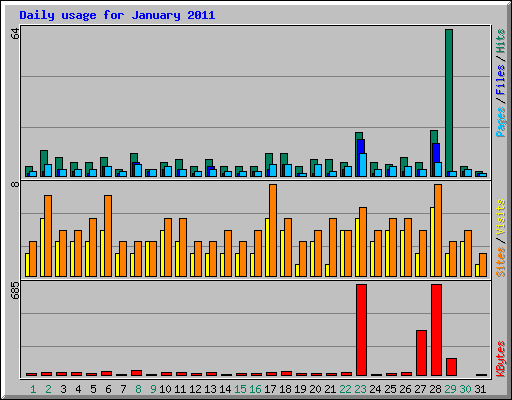Screen dimensions: 512x400
Task: Click the 'KBytes' legend label
Action: click(x=500, y=359)
